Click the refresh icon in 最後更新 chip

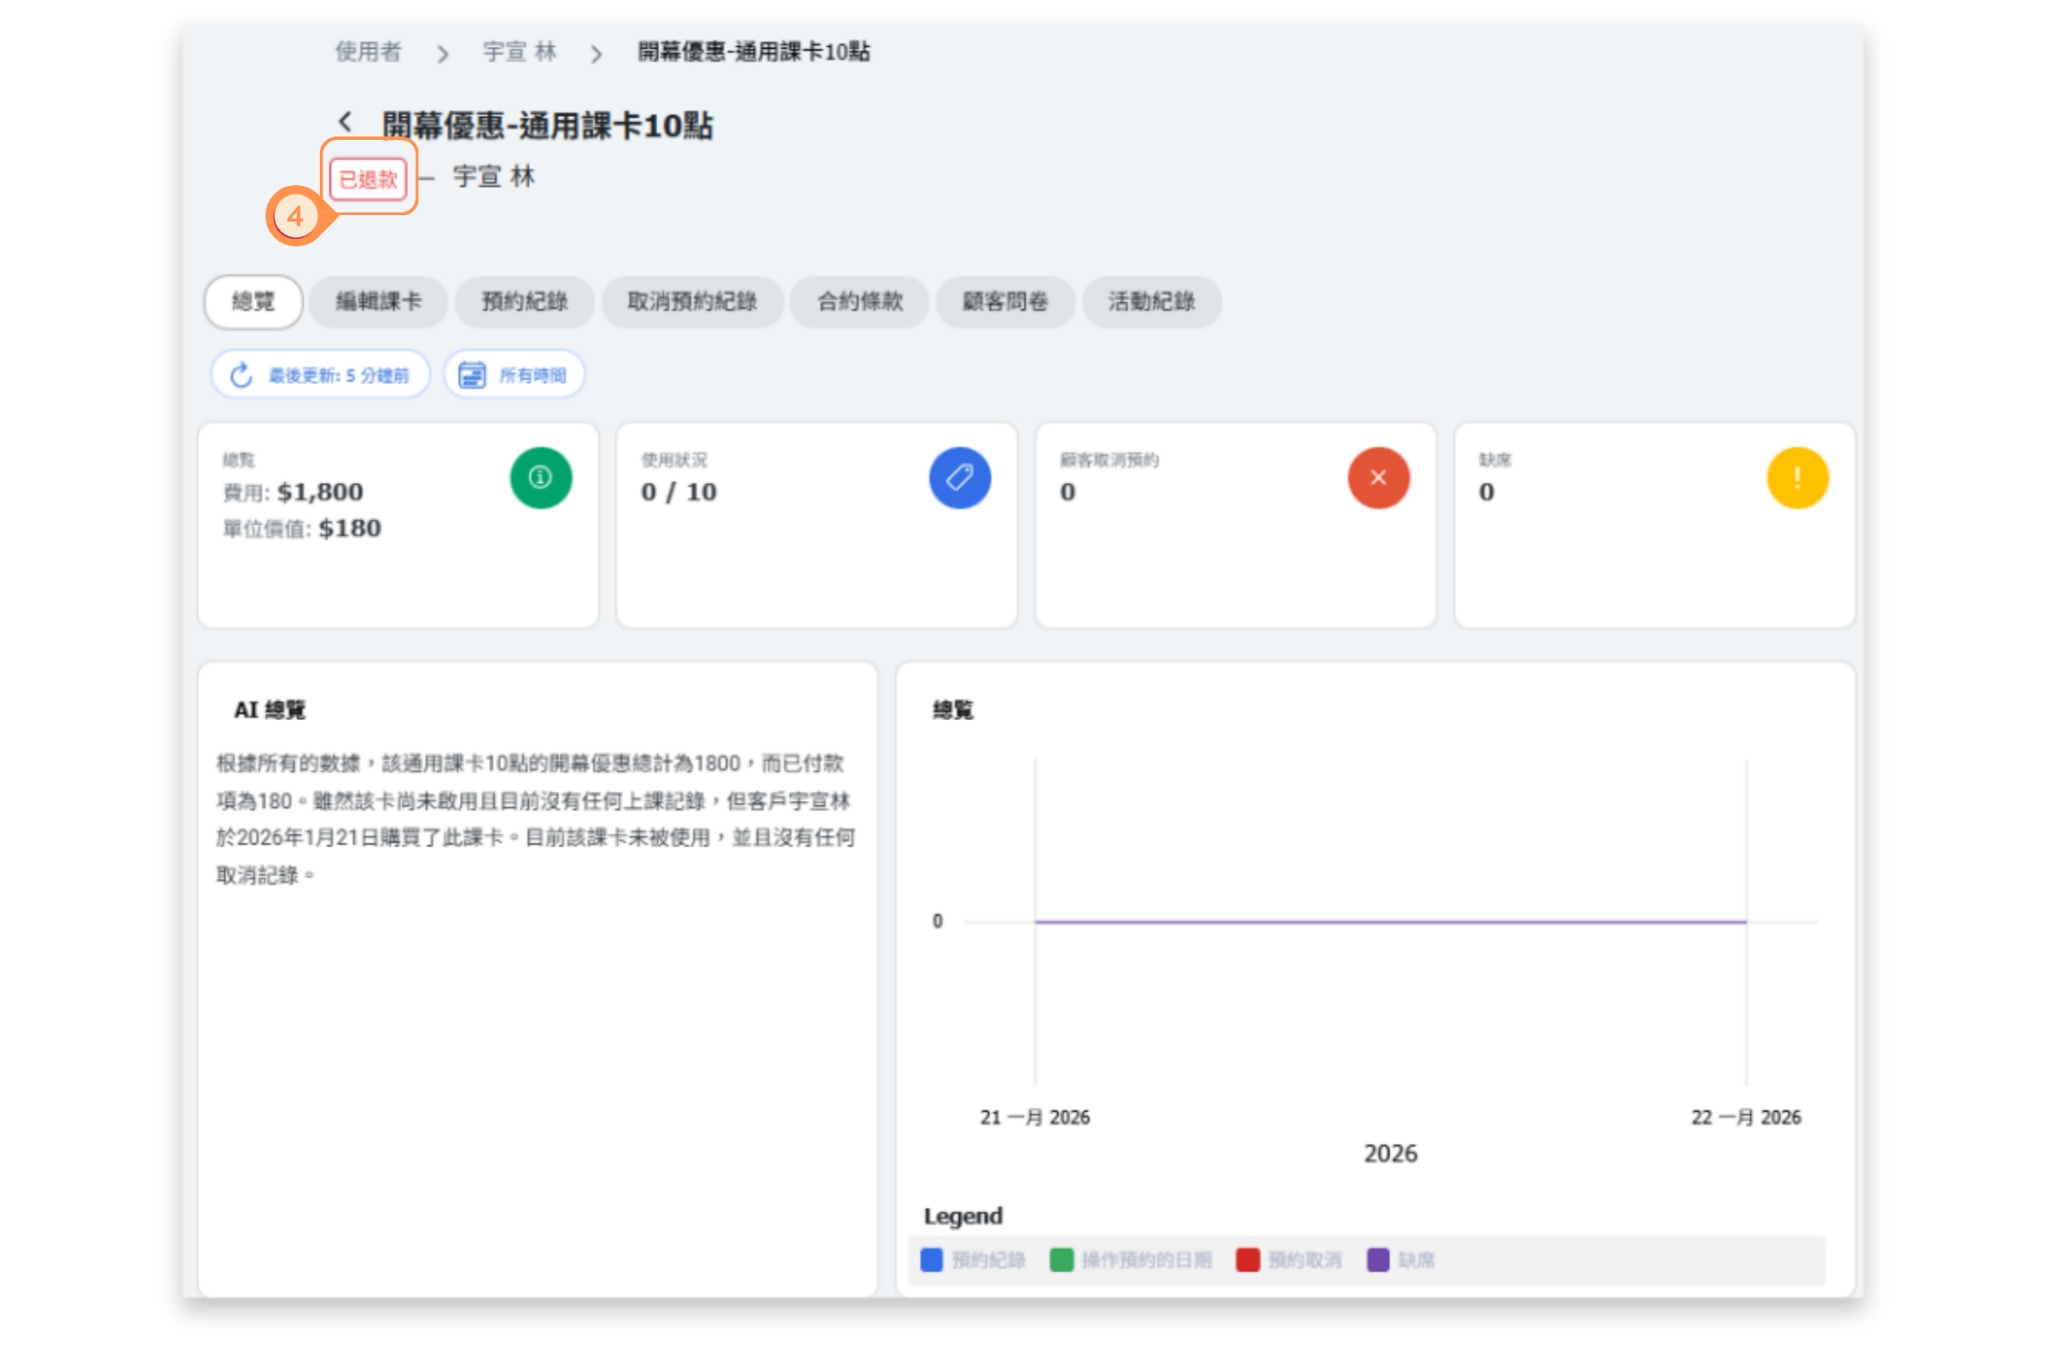pos(241,375)
